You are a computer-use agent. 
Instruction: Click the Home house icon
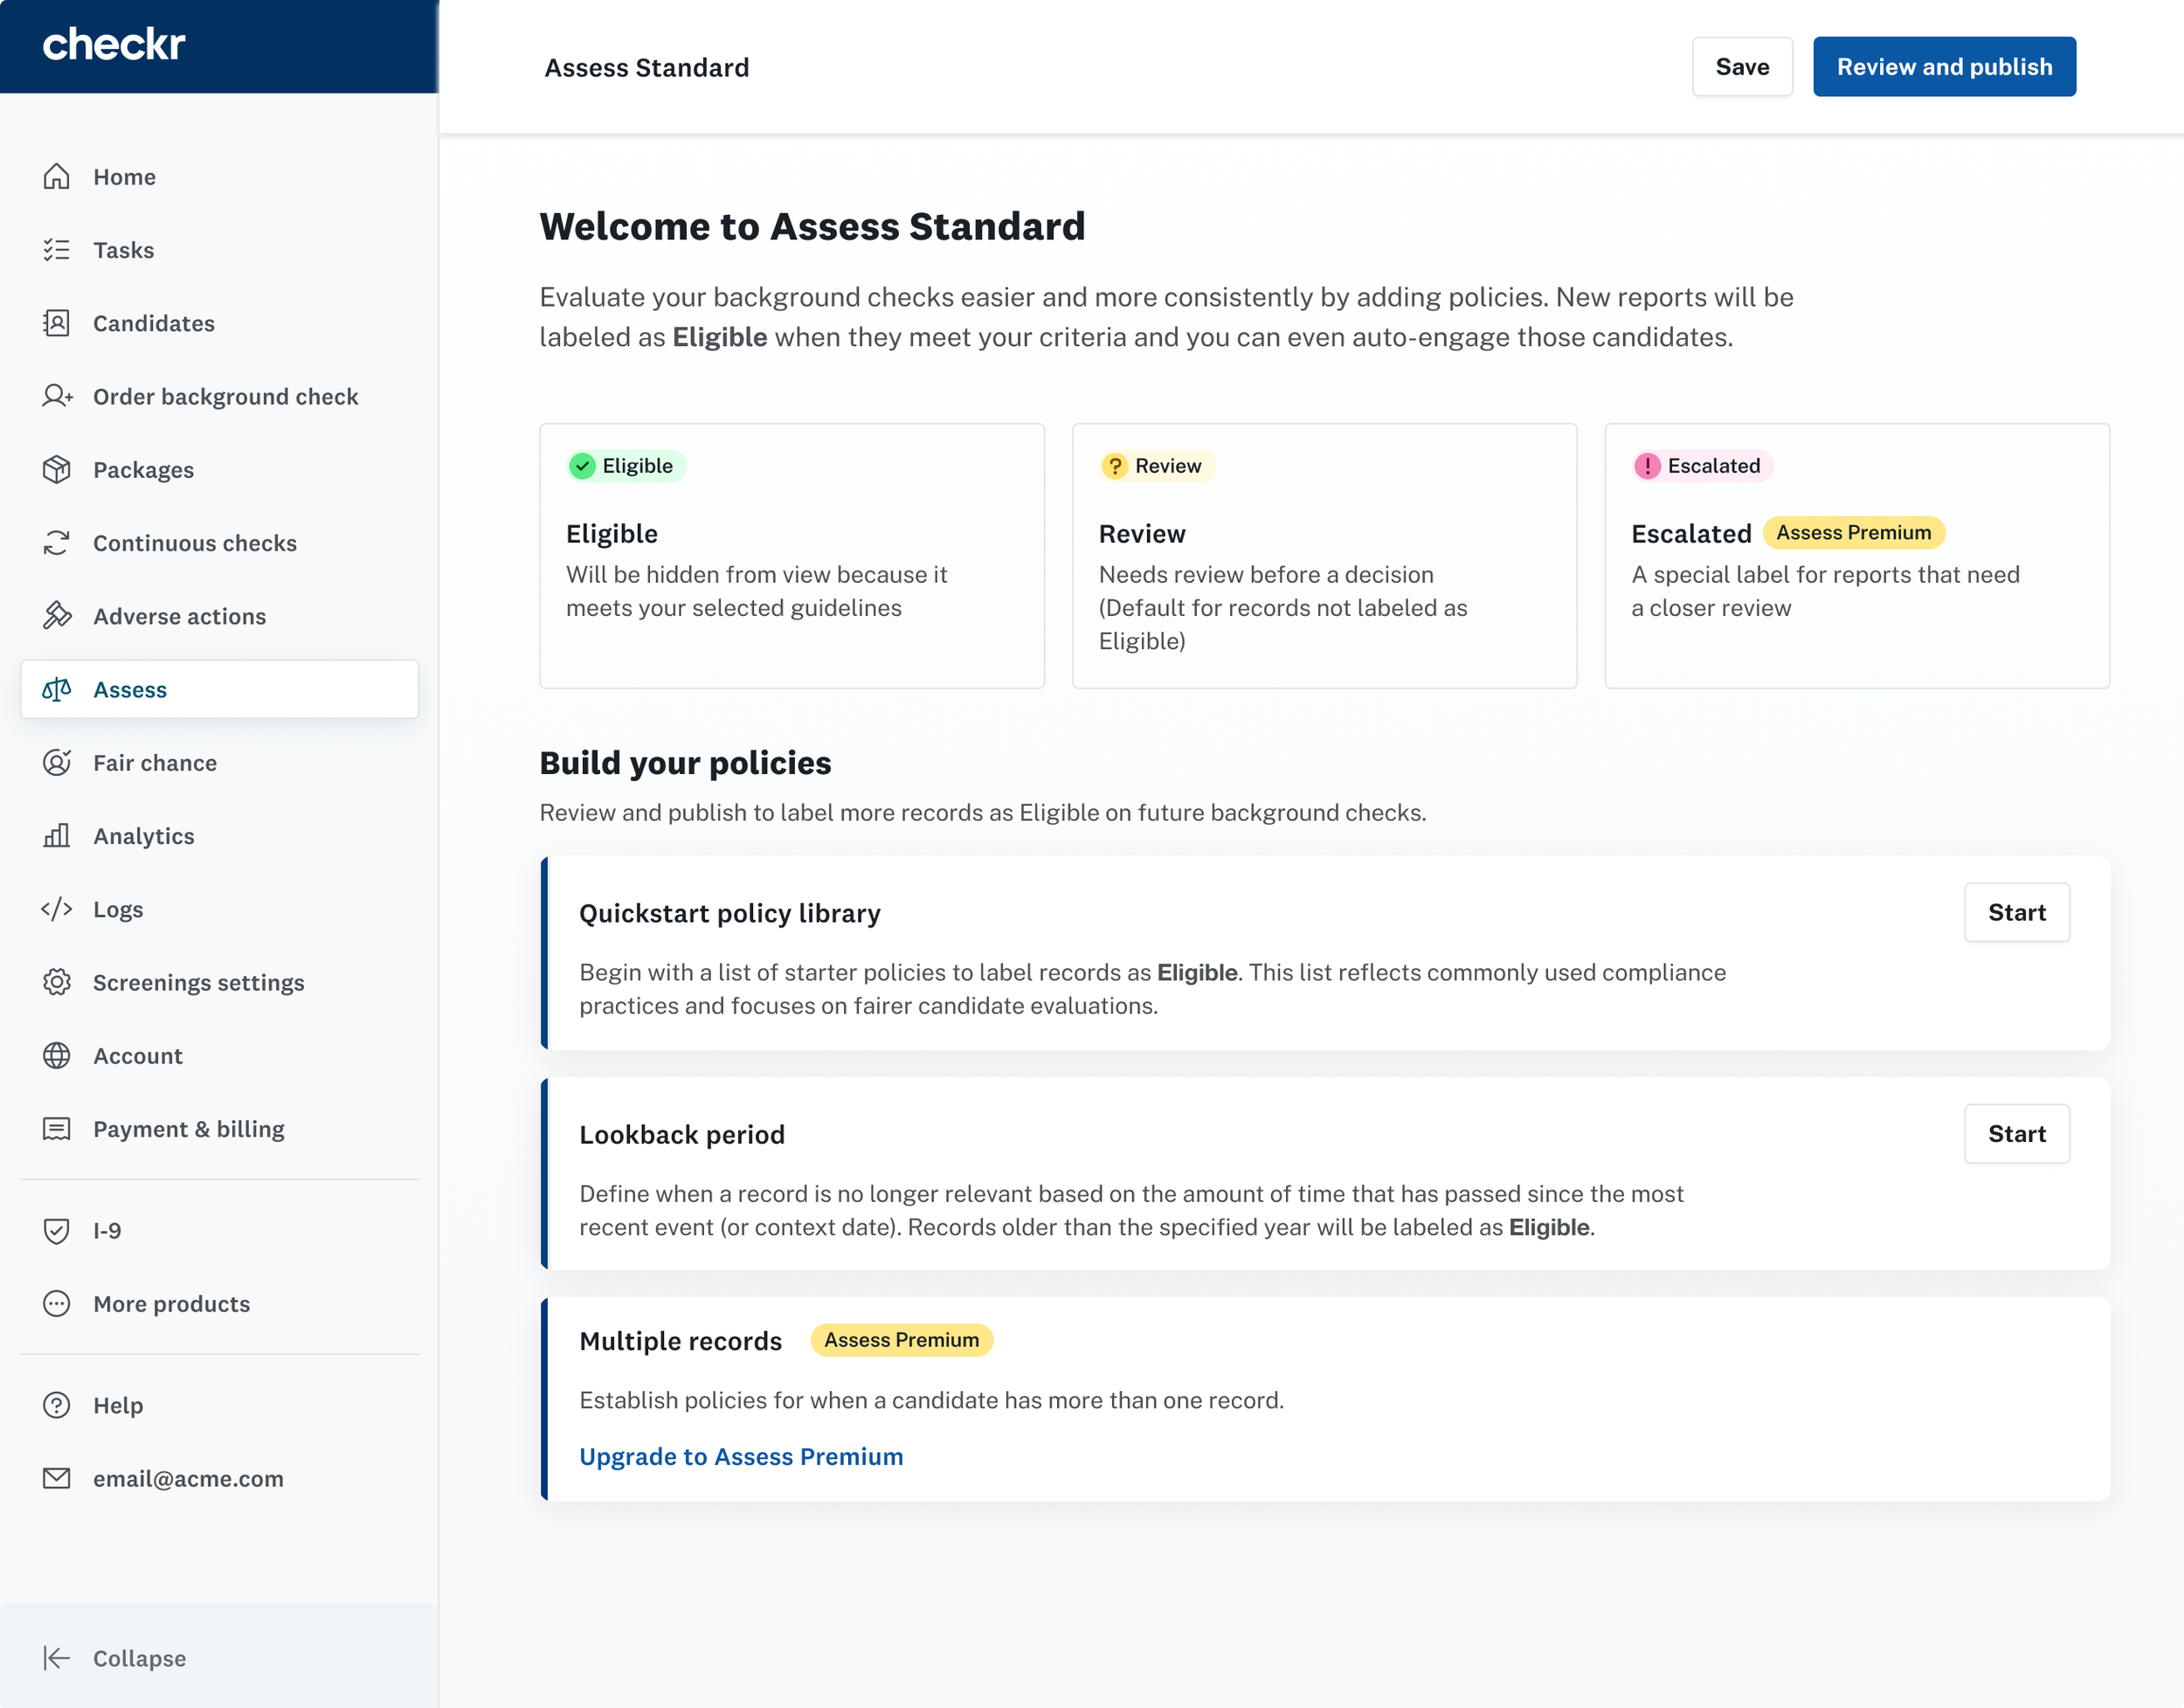pyautogui.click(x=57, y=177)
